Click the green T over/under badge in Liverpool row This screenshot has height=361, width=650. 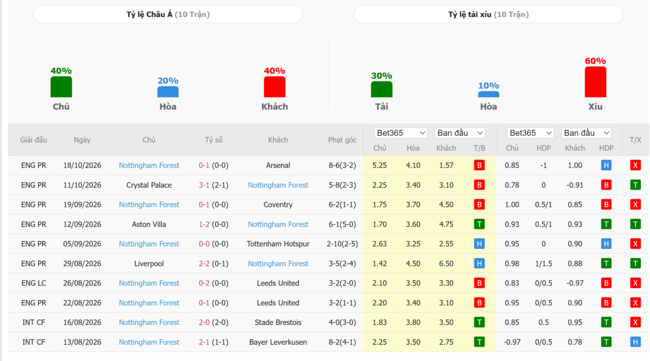(x=635, y=264)
